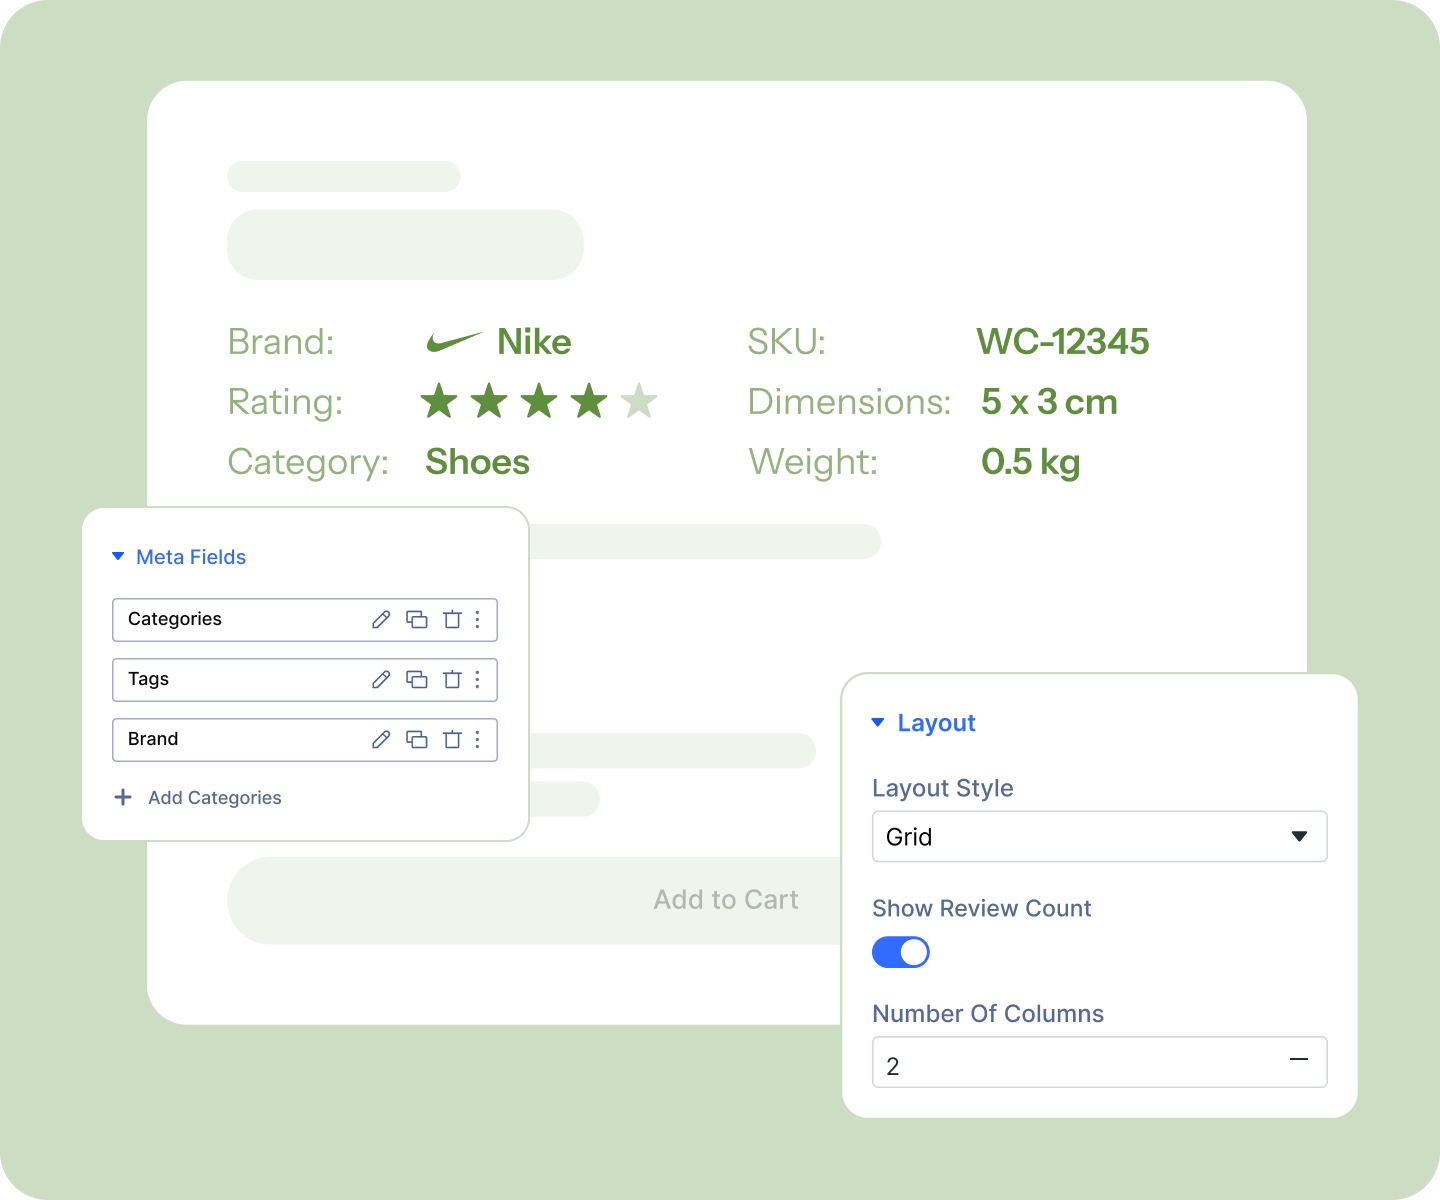Click the weight value 0.5 kg
Image resolution: width=1440 pixels, height=1200 pixels.
tap(1031, 462)
